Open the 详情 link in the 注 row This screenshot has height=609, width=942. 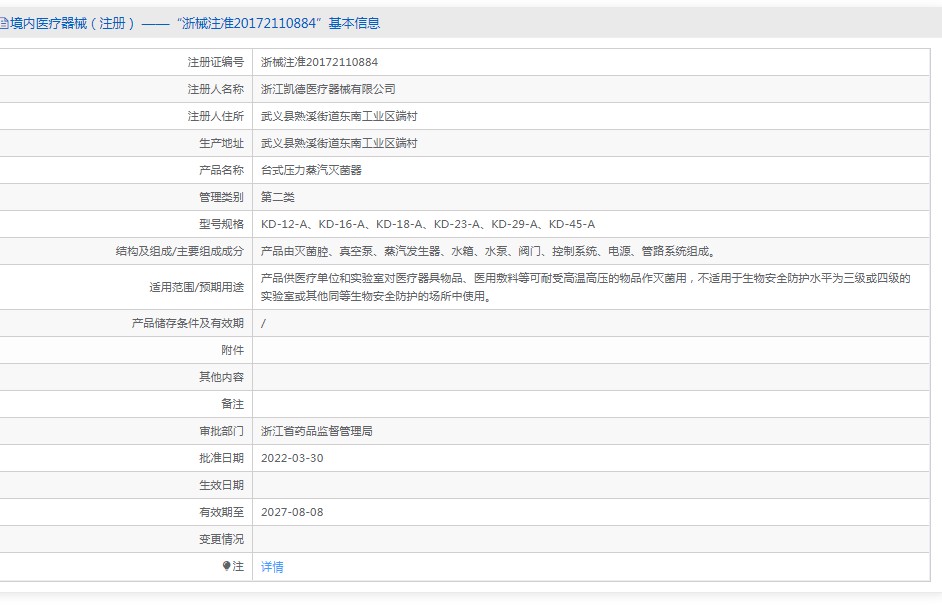click(272, 566)
